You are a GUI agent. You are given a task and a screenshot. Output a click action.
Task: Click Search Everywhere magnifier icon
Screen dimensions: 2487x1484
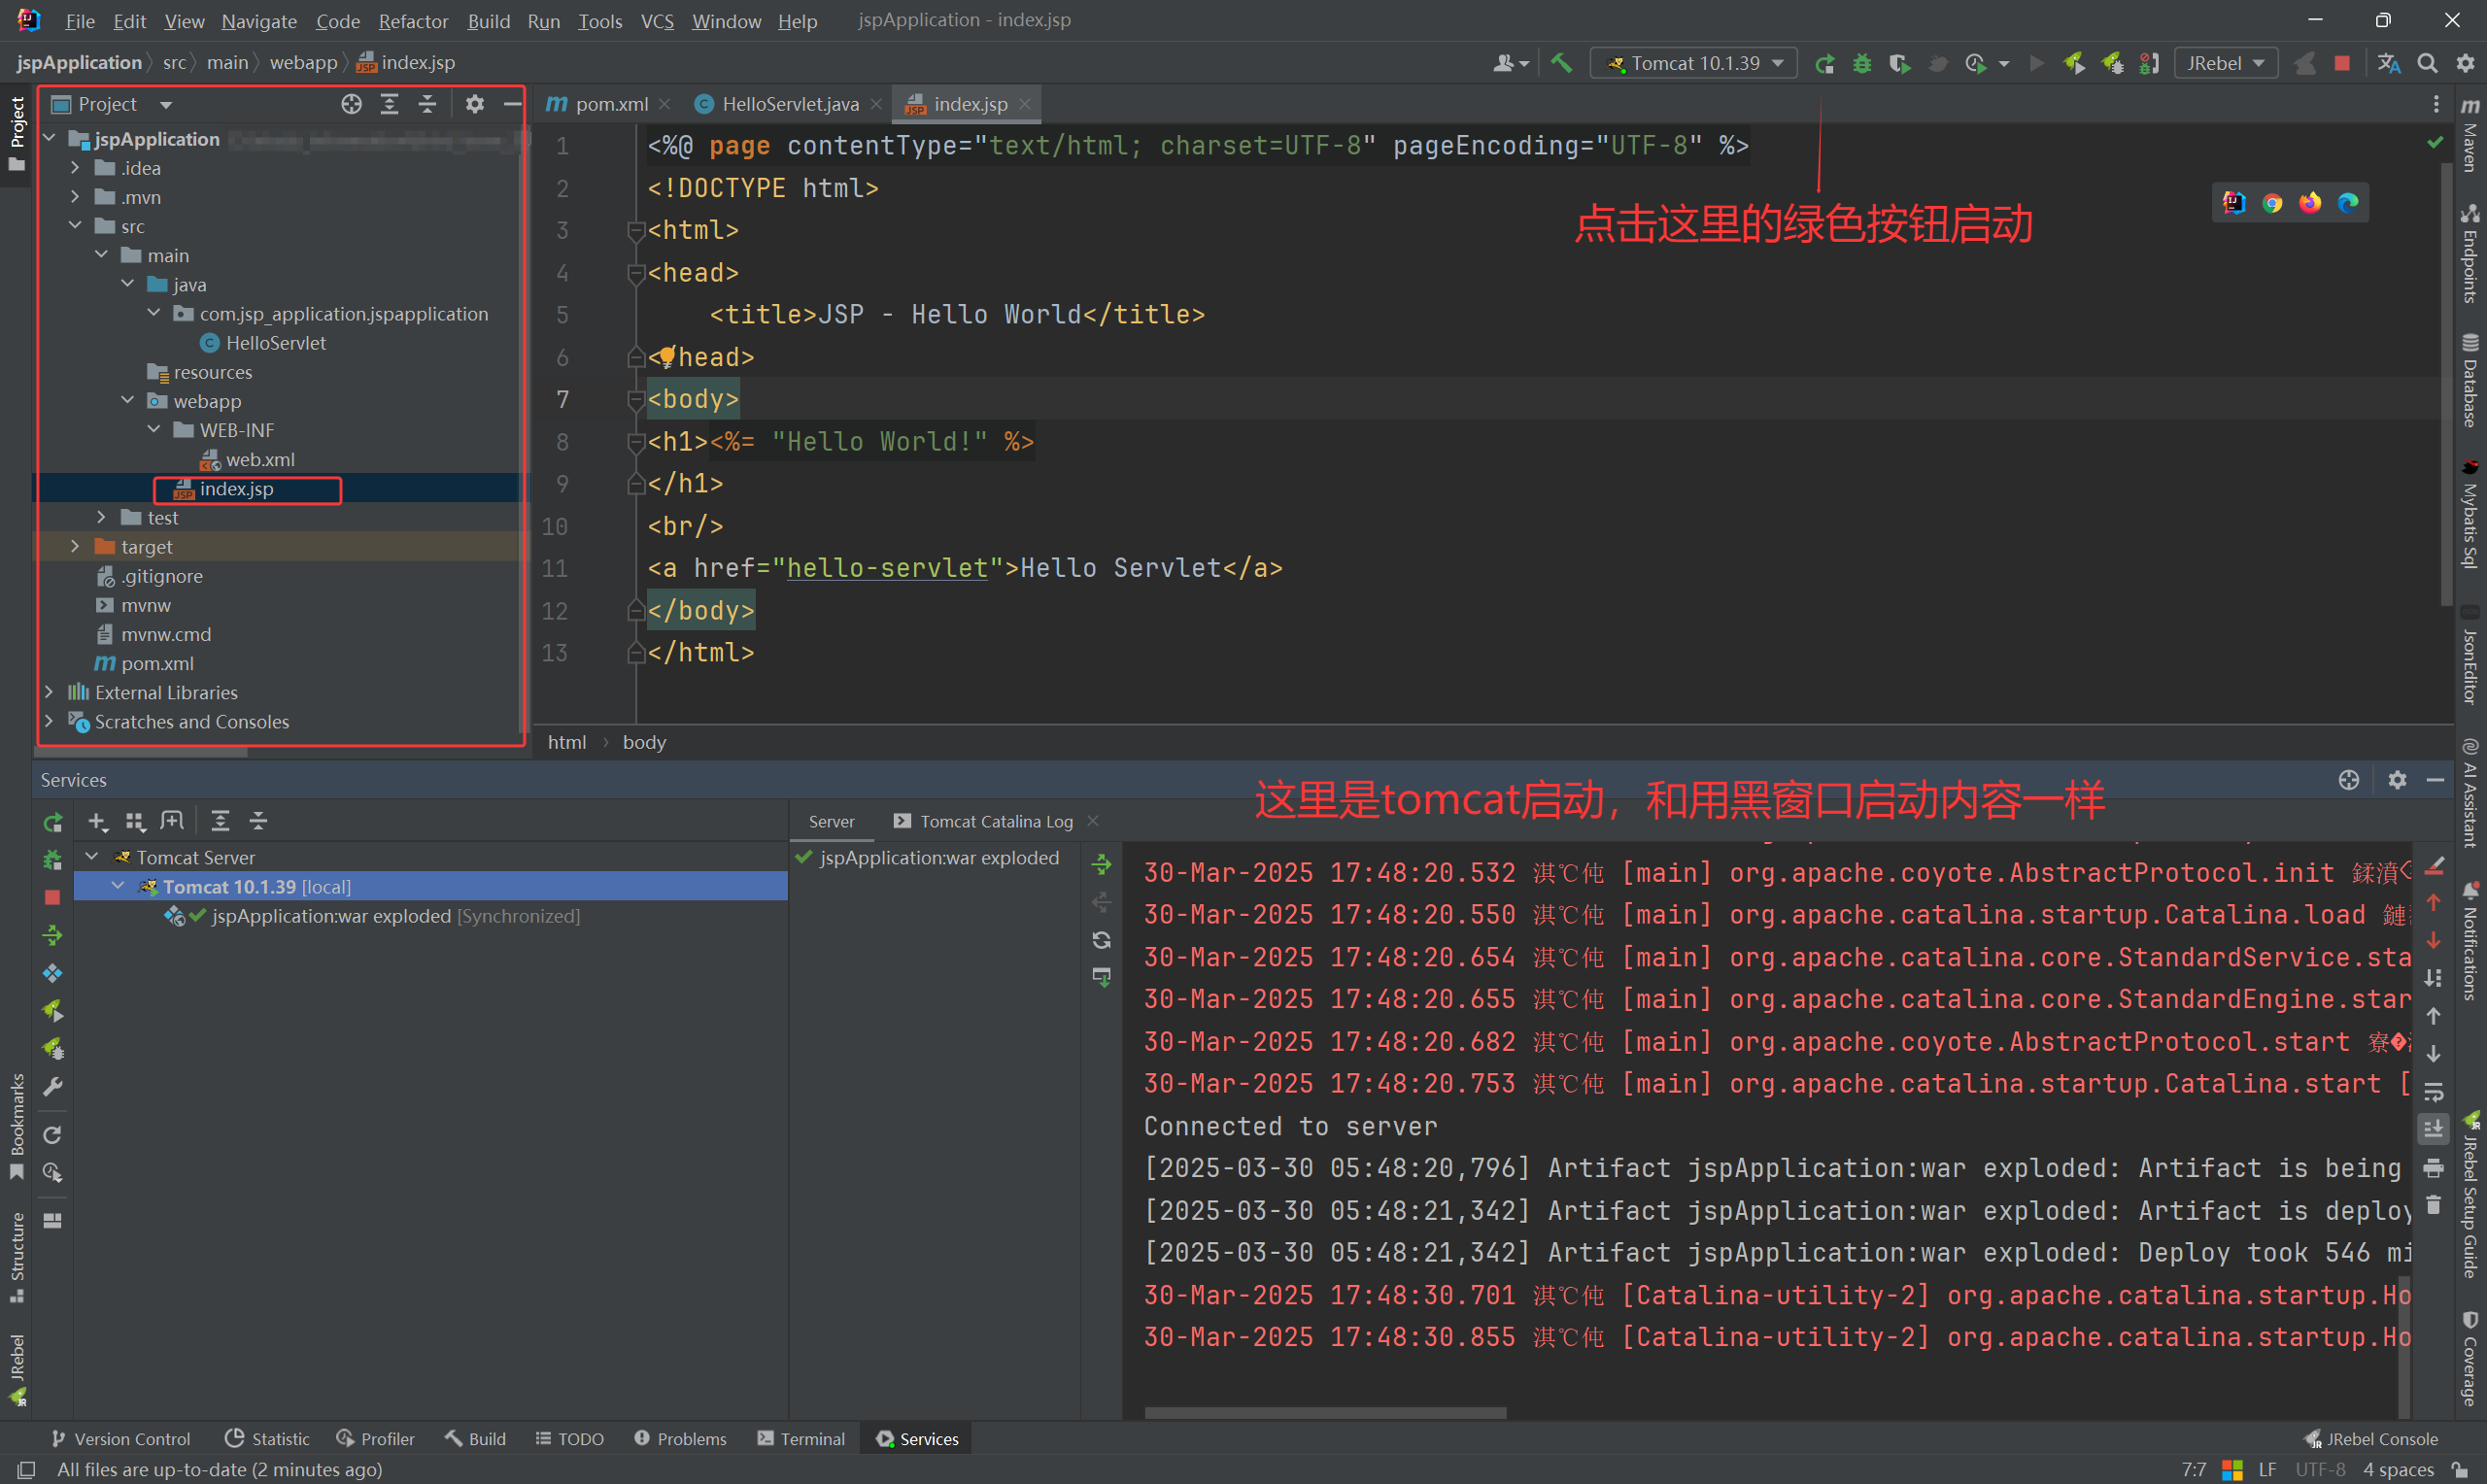coord(2427,63)
